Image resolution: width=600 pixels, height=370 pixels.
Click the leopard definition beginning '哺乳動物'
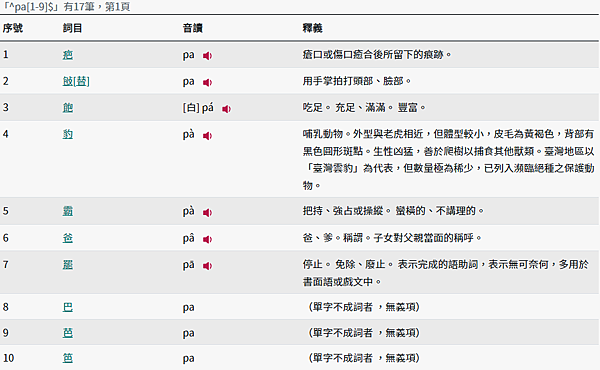pos(448,160)
